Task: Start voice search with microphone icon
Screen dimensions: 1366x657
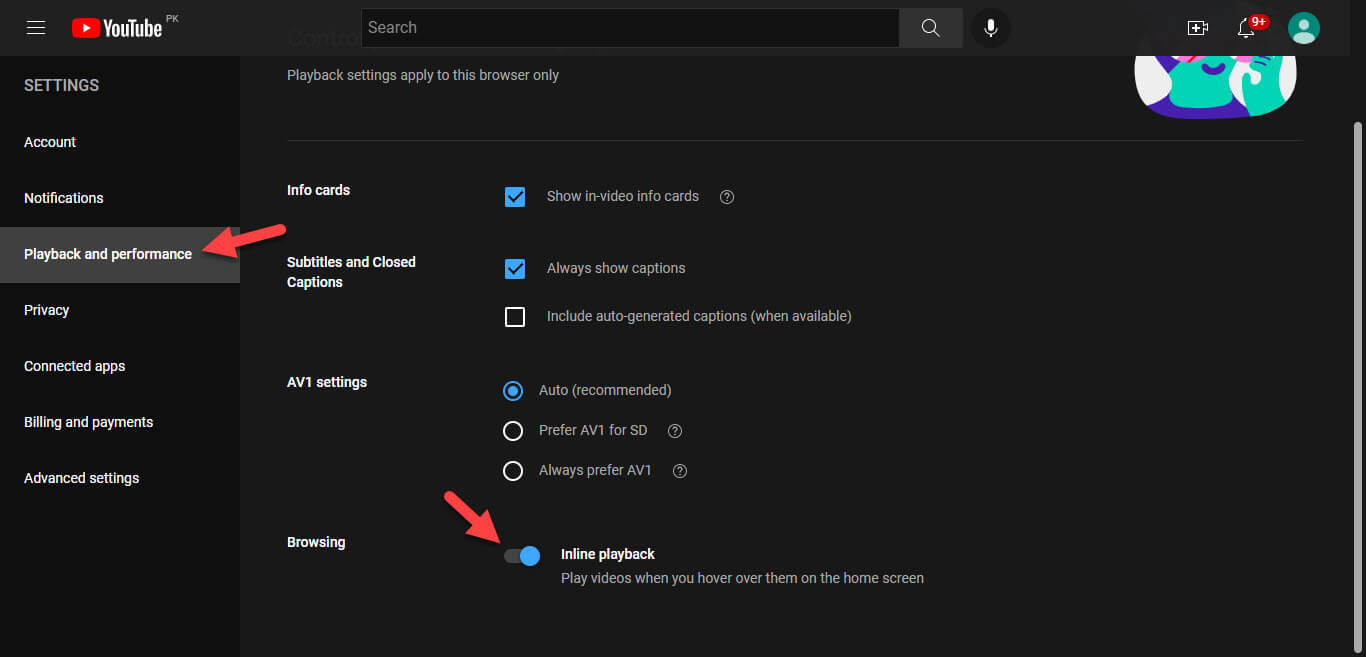Action: (x=990, y=28)
